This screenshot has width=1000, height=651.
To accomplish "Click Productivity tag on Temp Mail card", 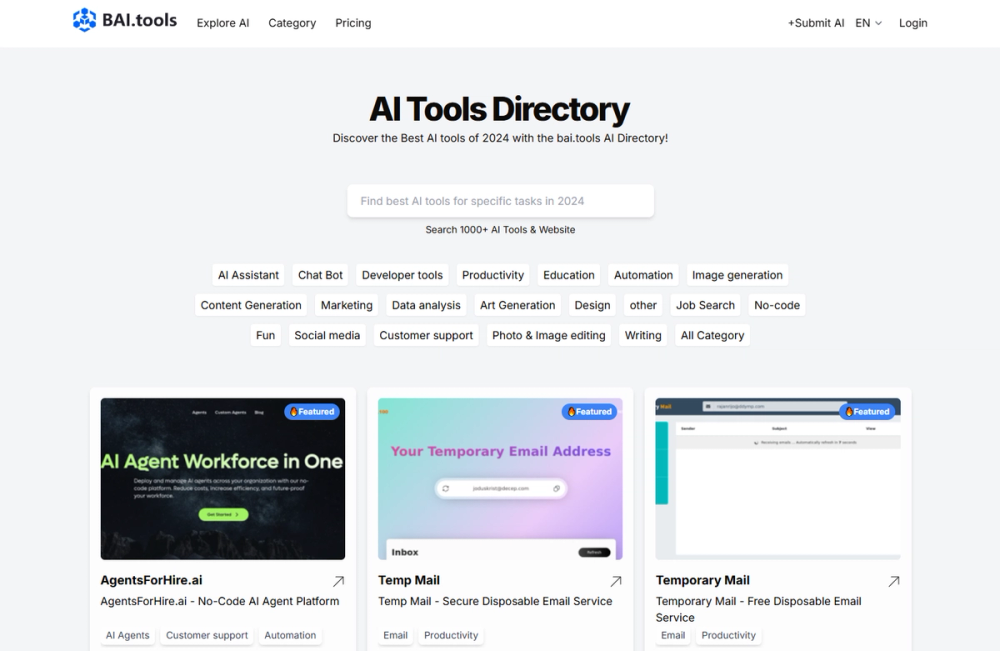I will click(x=451, y=635).
